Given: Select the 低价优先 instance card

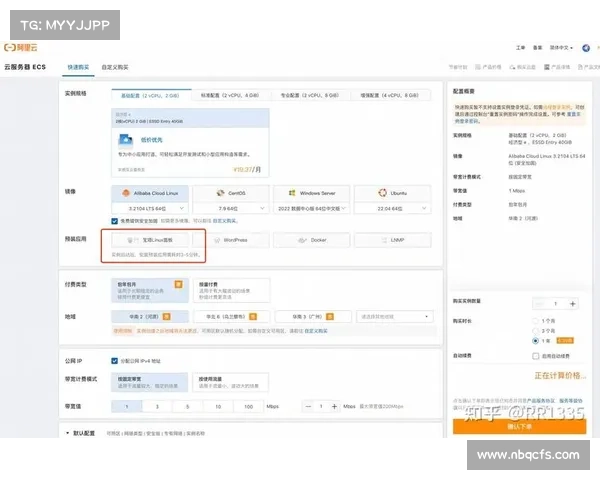Looking at the screenshot, I should (x=190, y=142).
